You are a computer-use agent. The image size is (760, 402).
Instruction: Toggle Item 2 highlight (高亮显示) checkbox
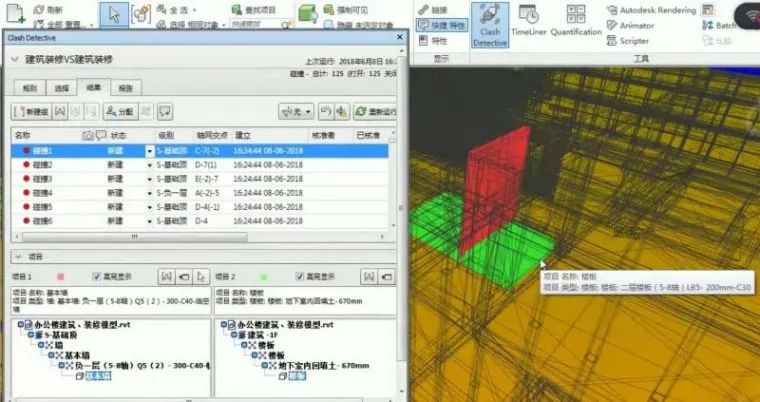(300, 277)
